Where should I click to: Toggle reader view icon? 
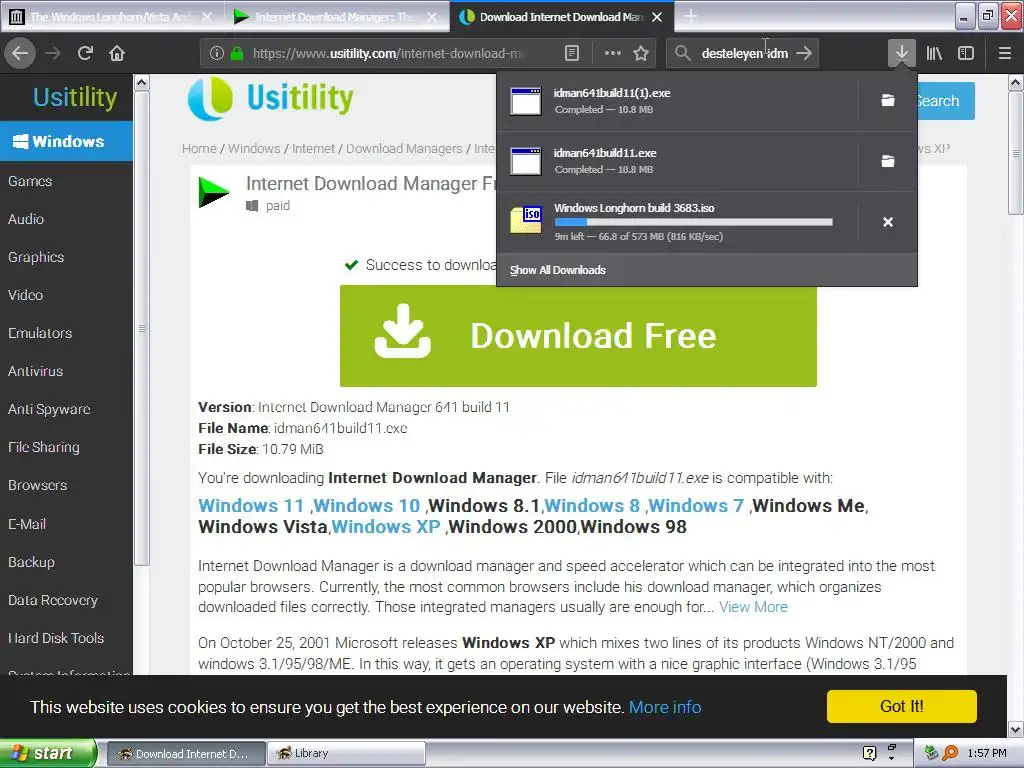(571, 53)
